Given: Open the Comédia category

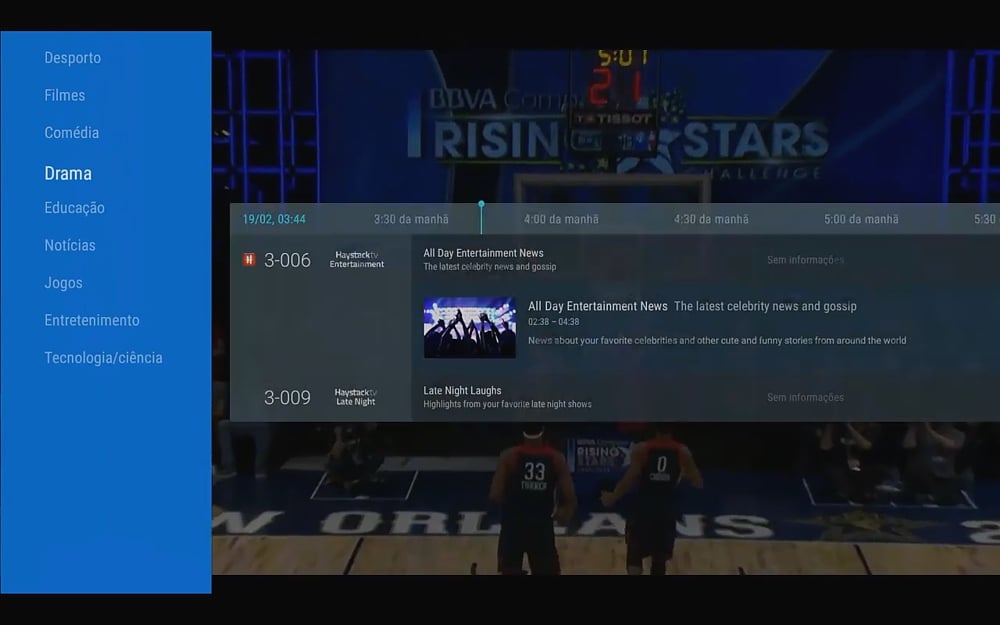Looking at the screenshot, I should coord(71,133).
